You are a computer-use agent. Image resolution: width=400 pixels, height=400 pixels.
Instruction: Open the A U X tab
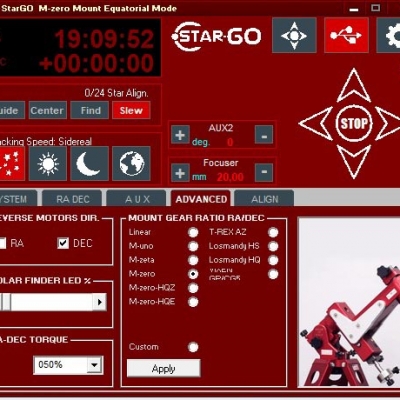point(137,199)
